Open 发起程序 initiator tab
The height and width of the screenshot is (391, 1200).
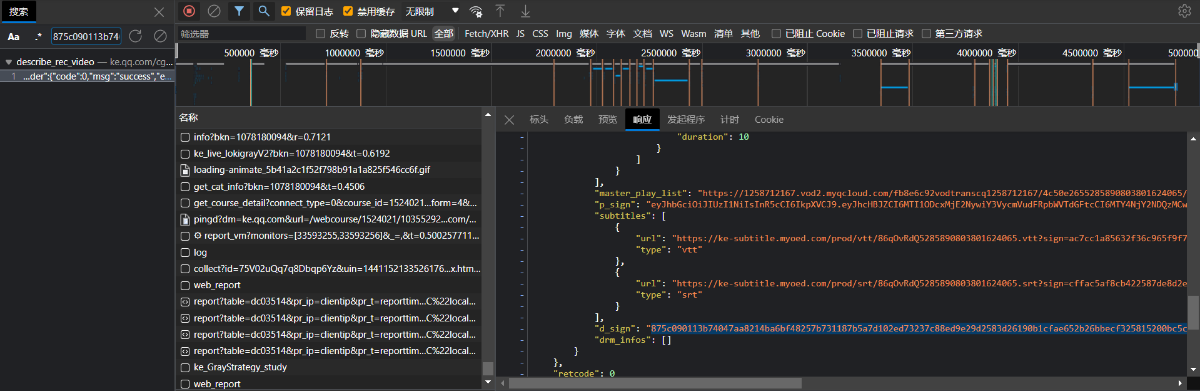[x=686, y=120]
